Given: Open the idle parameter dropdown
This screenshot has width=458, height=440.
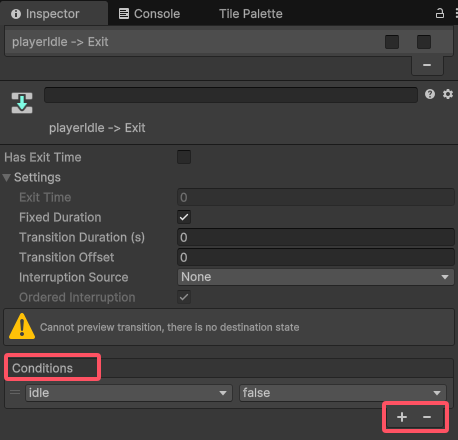Looking at the screenshot, I should coord(129,393).
